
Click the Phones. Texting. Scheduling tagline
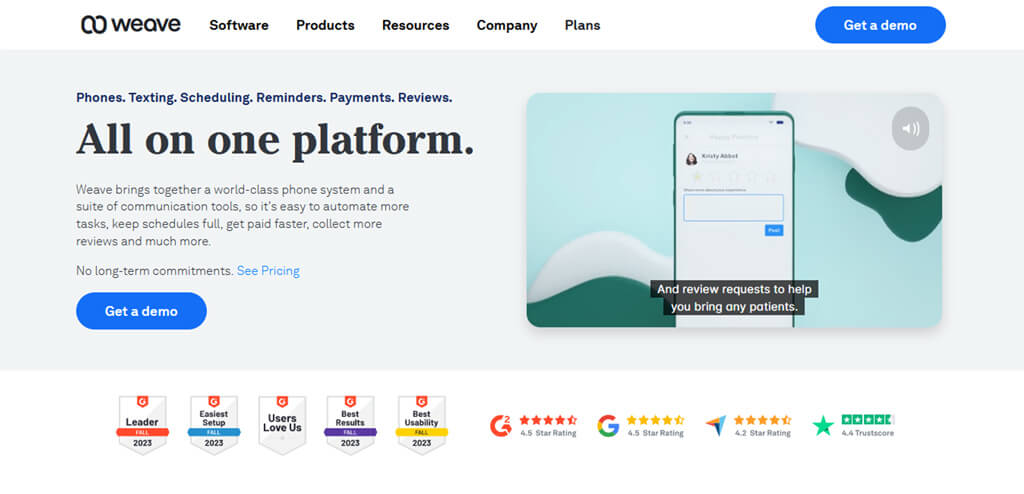[x=264, y=98]
